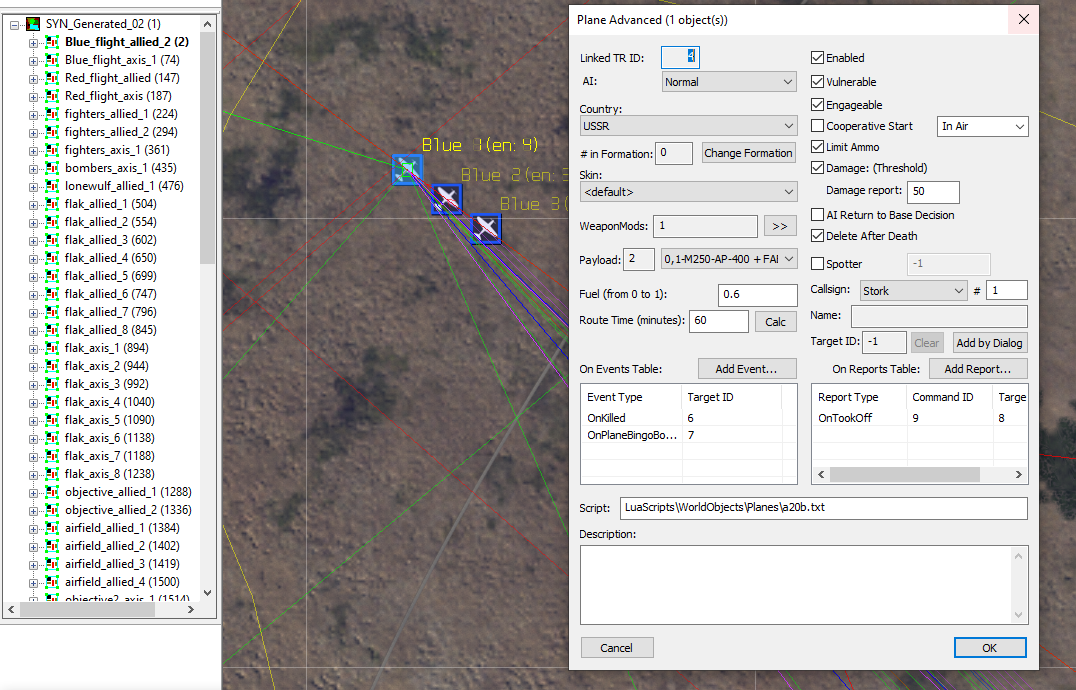Click the group icon beside bombers_axis_1
The width and height of the screenshot is (1076, 690).
click(x=52, y=168)
